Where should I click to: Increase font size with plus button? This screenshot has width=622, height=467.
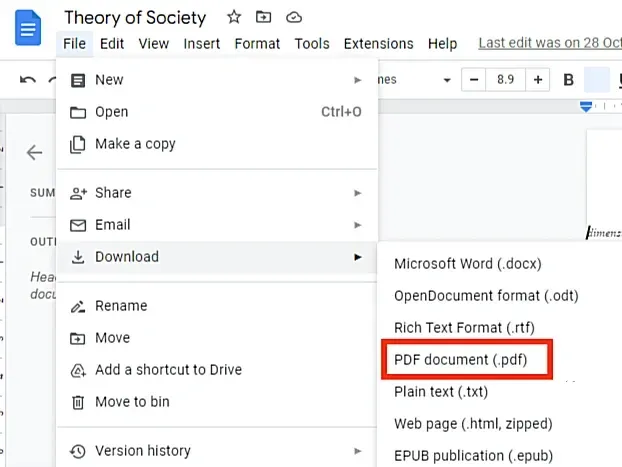pyautogui.click(x=538, y=80)
